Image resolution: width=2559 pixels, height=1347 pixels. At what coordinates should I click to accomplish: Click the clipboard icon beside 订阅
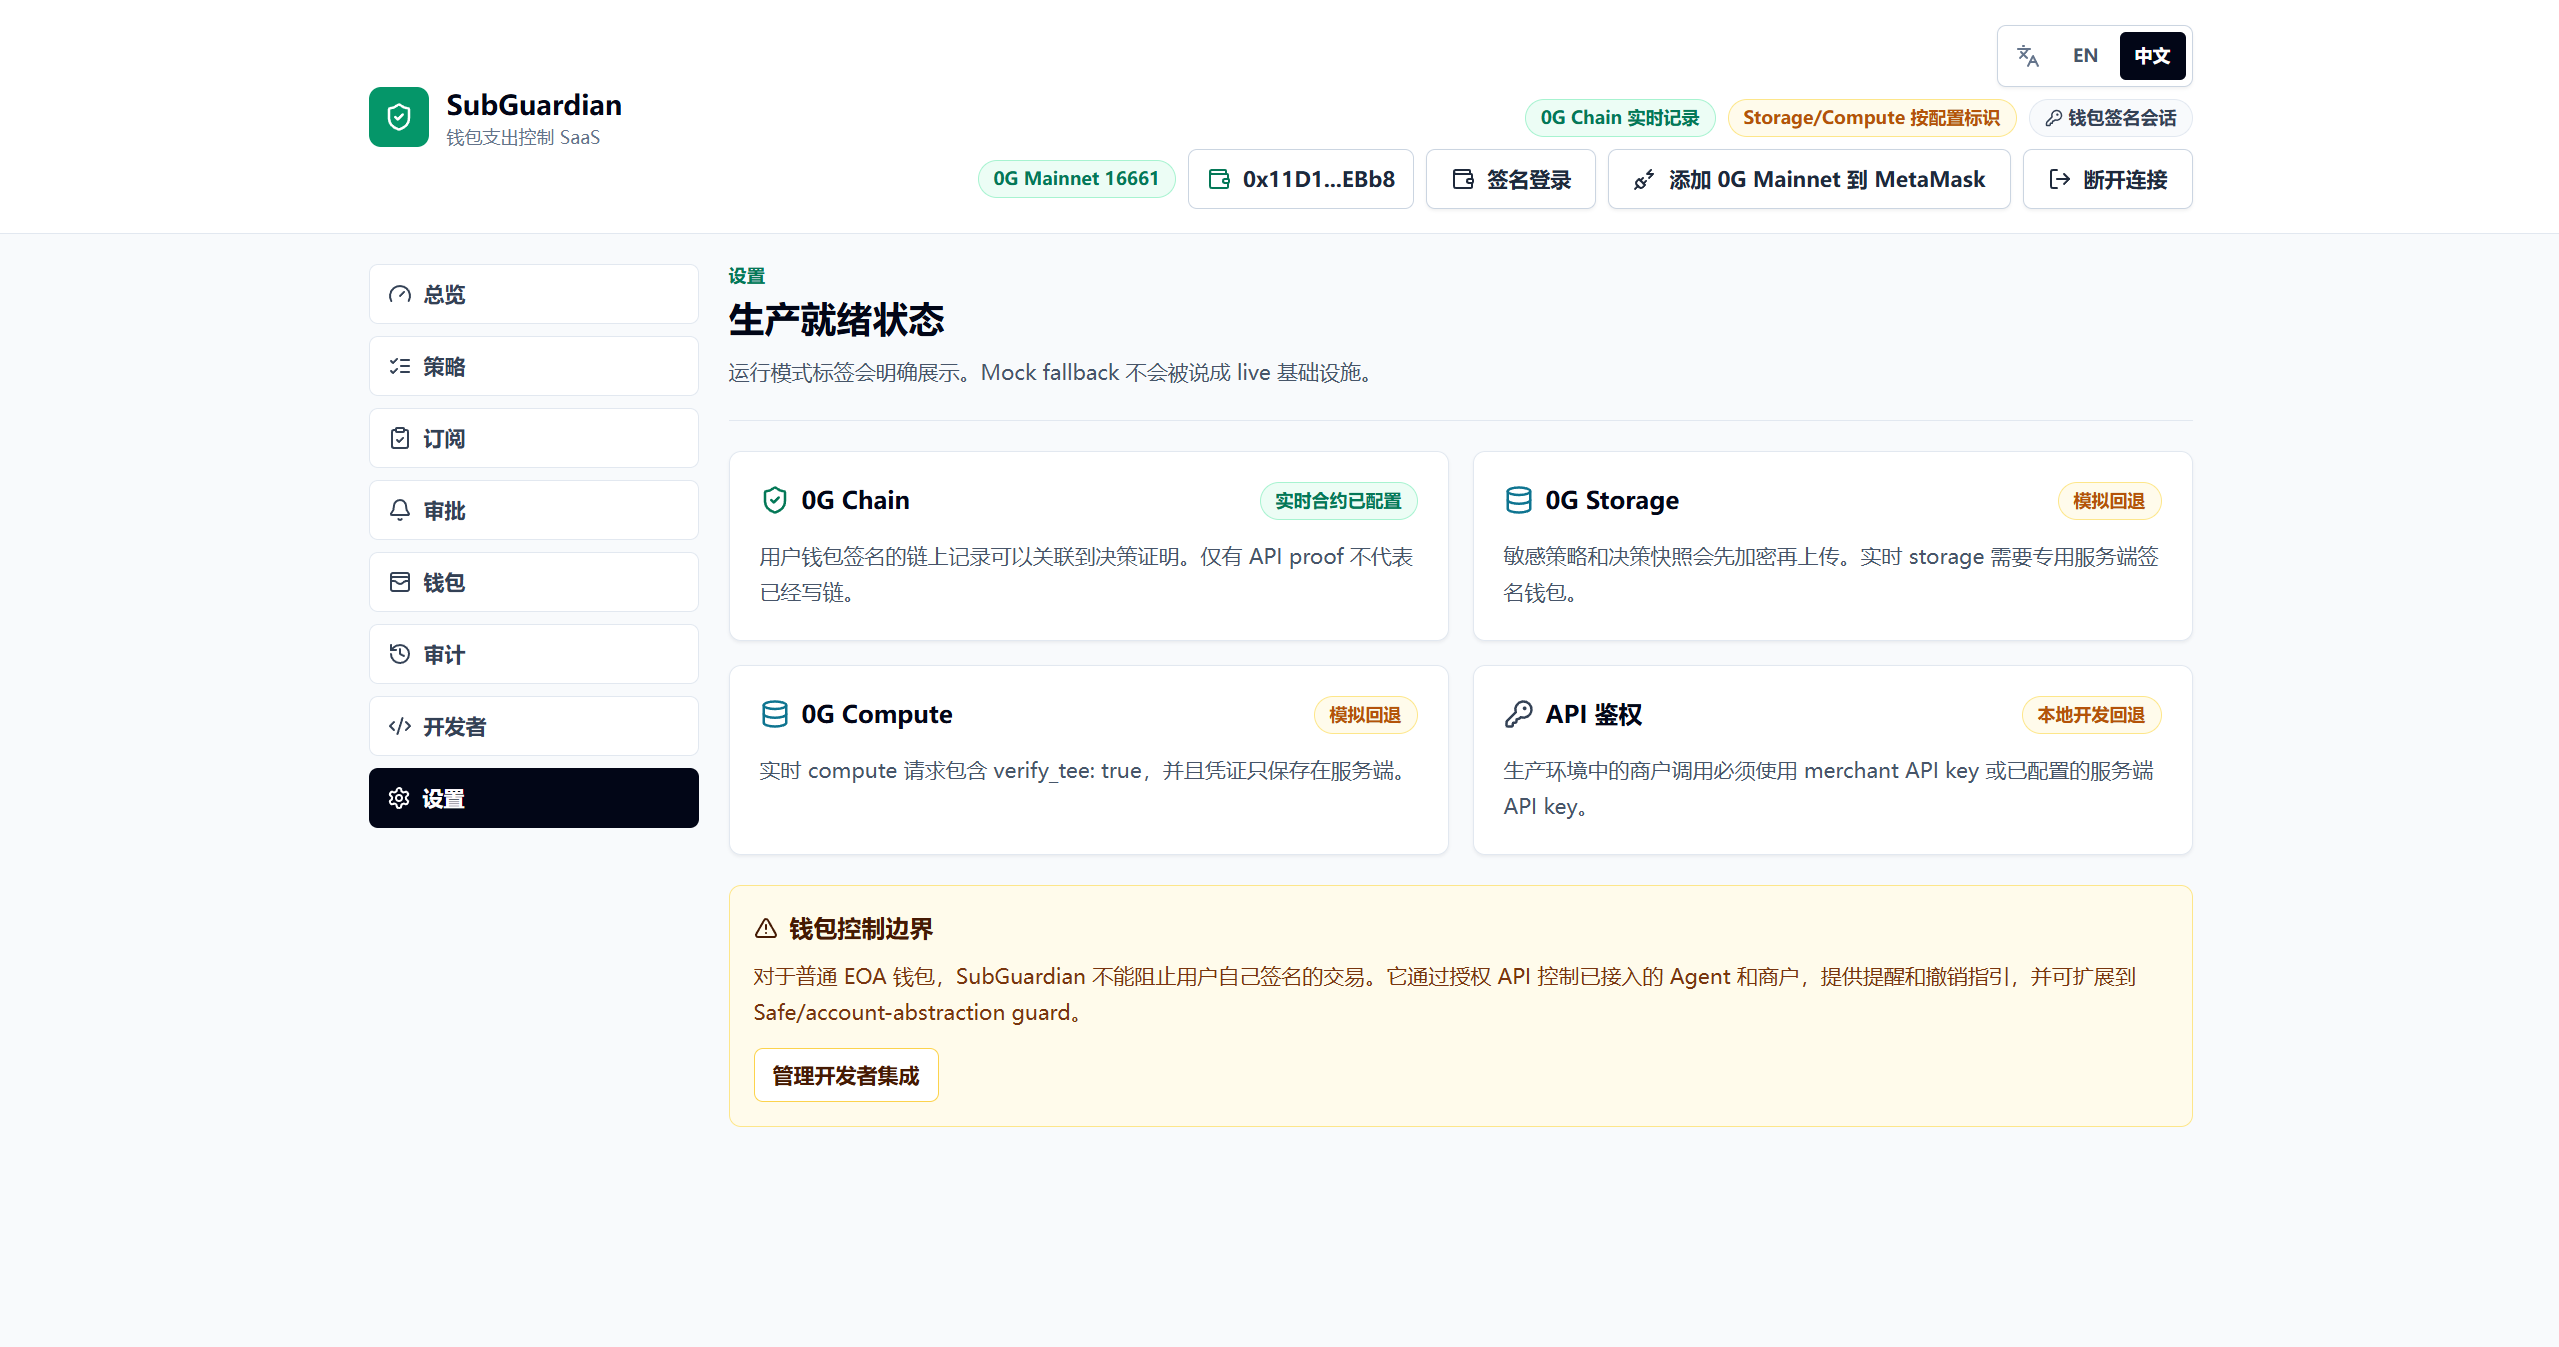pos(400,438)
